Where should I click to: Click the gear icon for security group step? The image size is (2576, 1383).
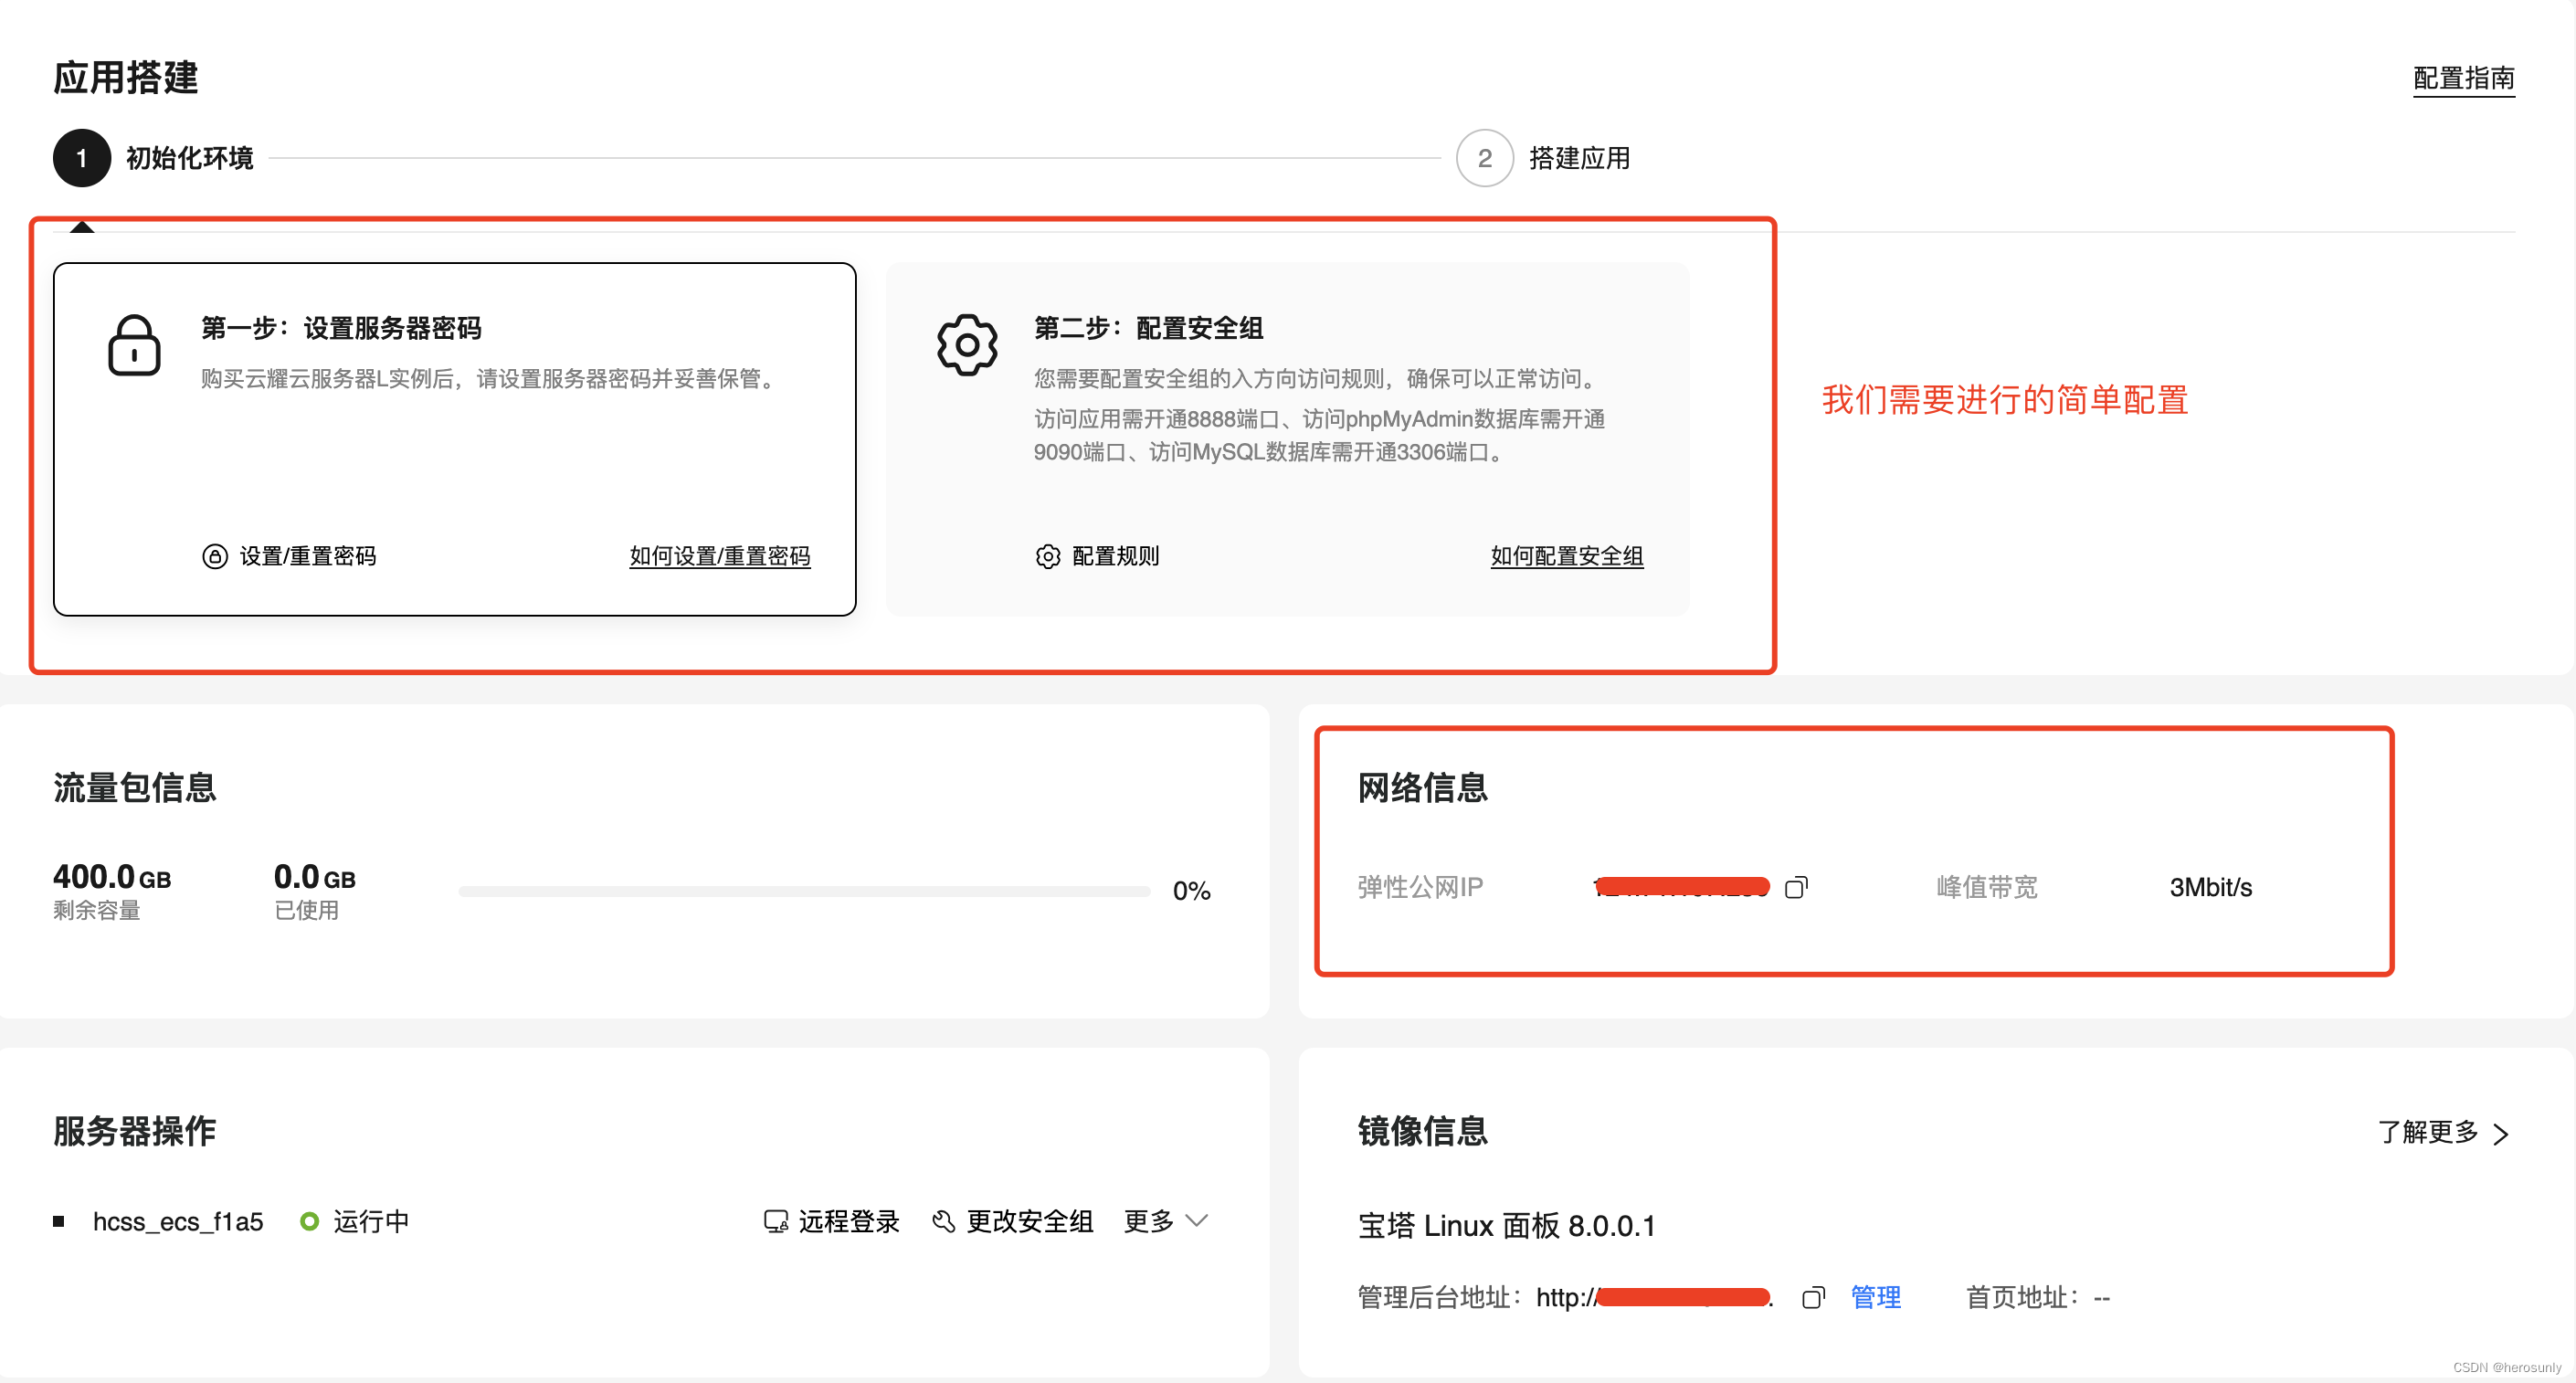(967, 345)
